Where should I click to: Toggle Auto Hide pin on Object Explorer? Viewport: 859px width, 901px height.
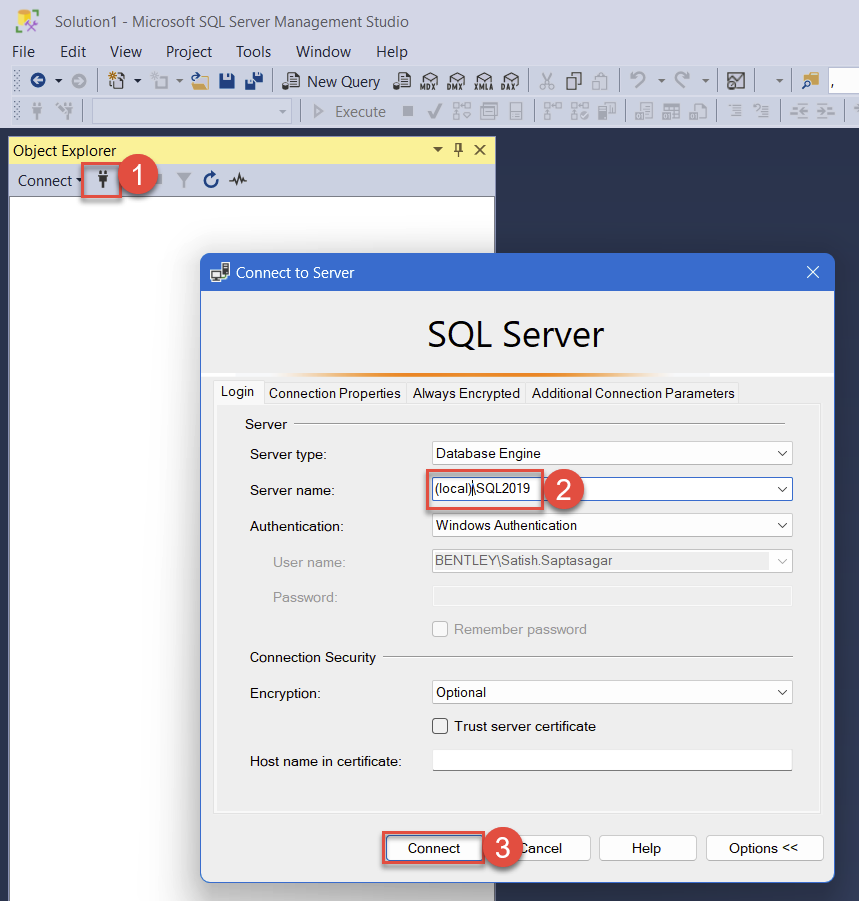click(x=458, y=150)
